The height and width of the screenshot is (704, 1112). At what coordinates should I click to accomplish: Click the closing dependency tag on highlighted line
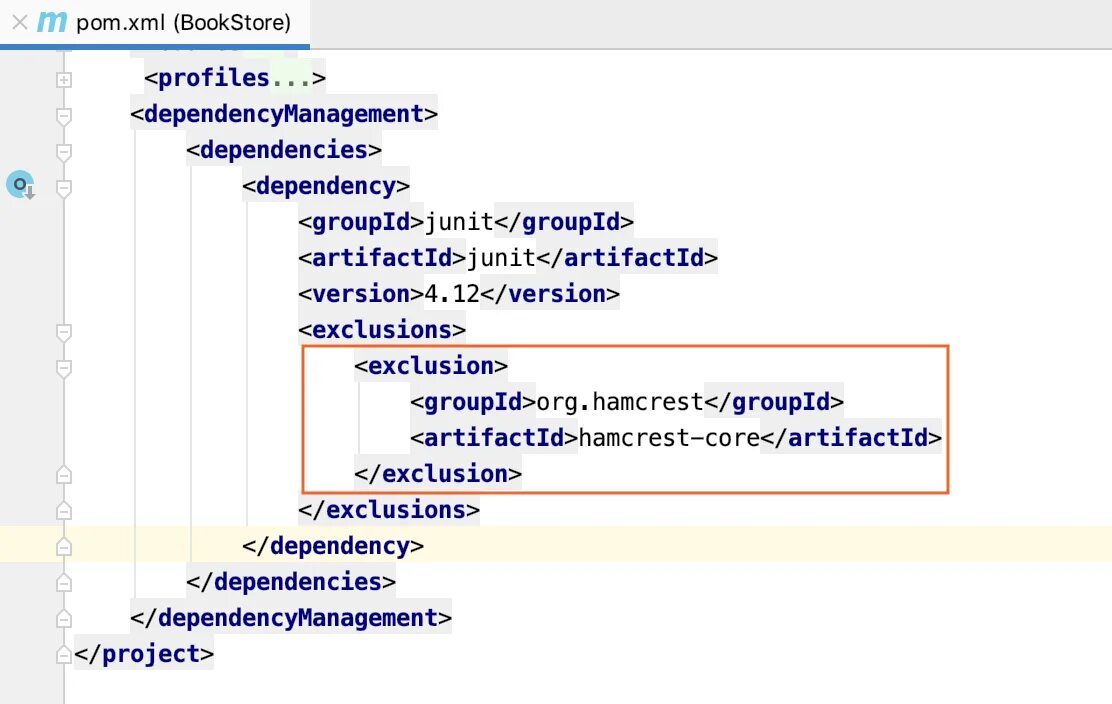click(x=333, y=546)
